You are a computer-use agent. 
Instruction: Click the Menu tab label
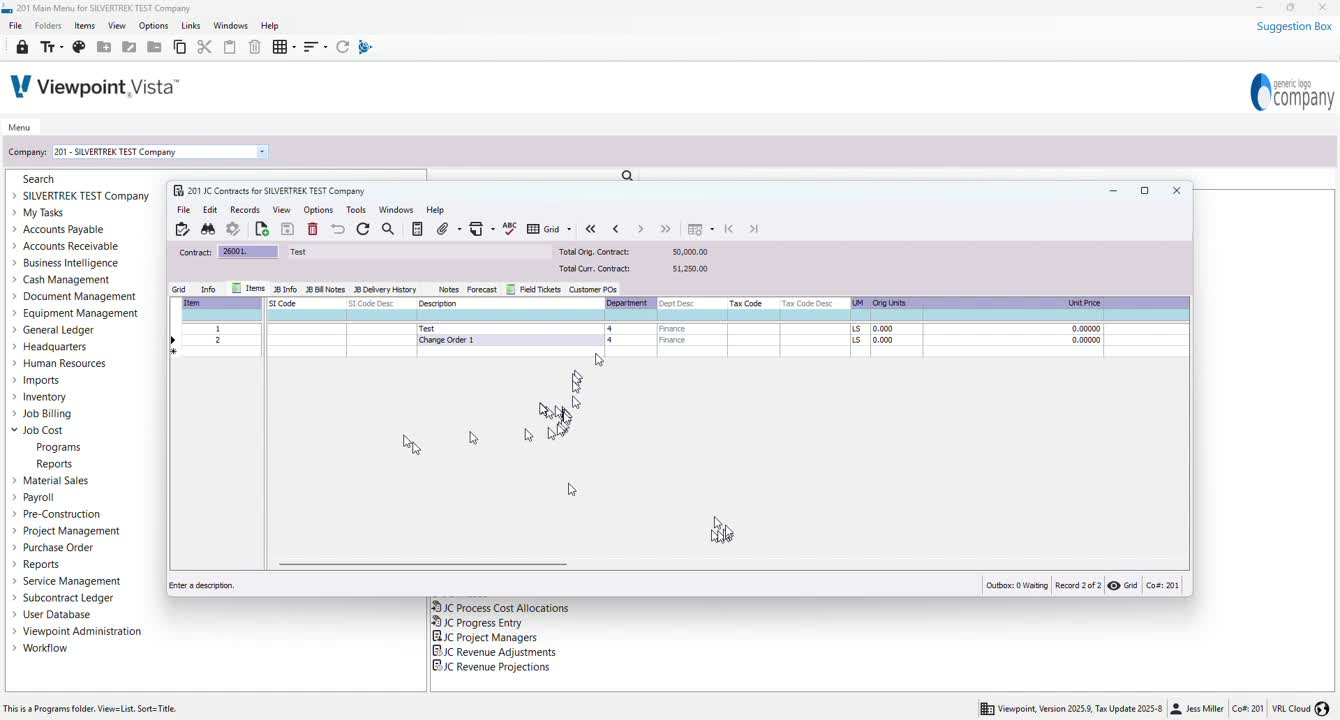point(19,127)
